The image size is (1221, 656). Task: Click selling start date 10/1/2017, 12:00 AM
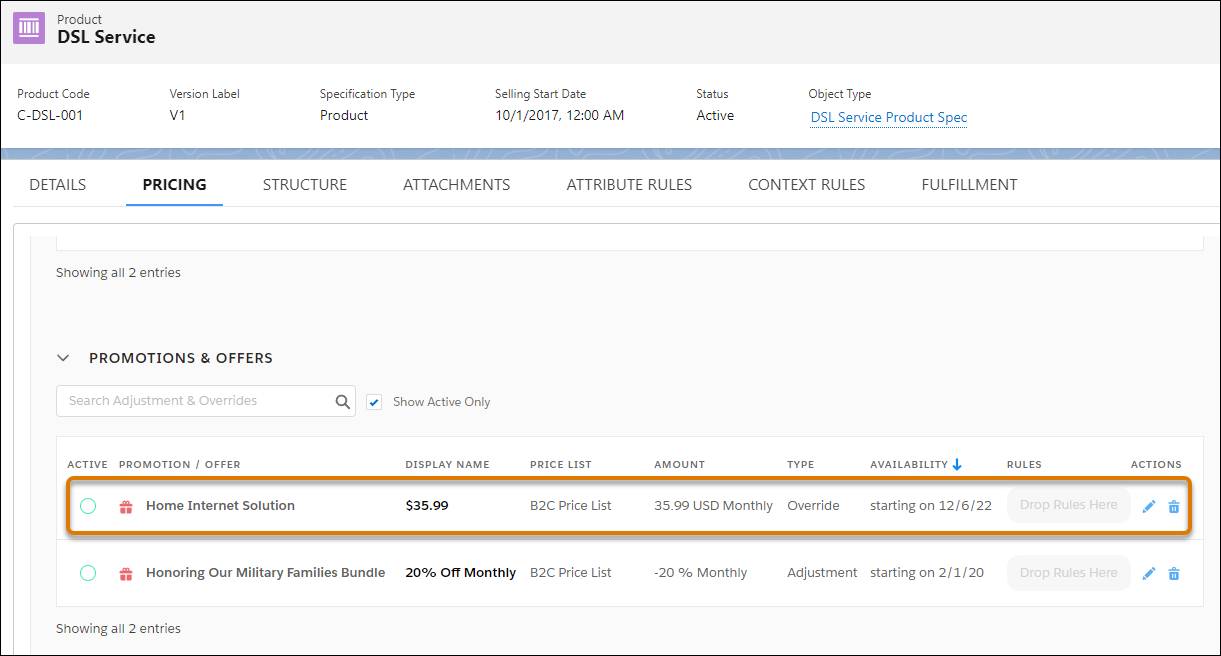(x=559, y=115)
